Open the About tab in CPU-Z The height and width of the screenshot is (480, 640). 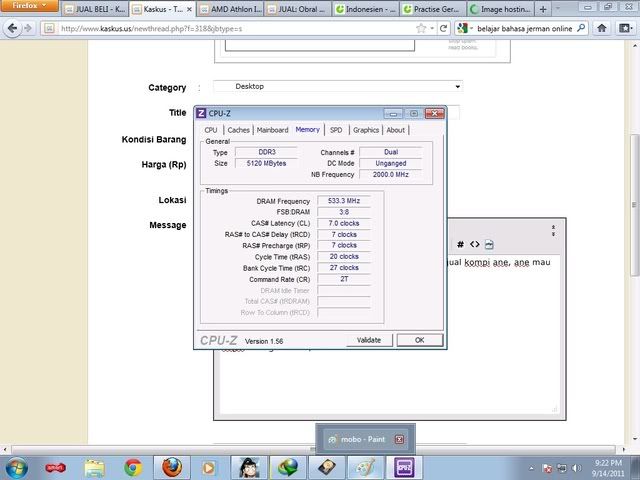point(396,130)
